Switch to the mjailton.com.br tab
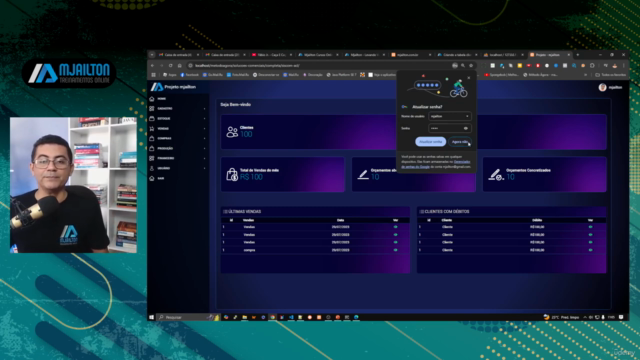Image resolution: width=640 pixels, height=360 pixels. [410, 55]
